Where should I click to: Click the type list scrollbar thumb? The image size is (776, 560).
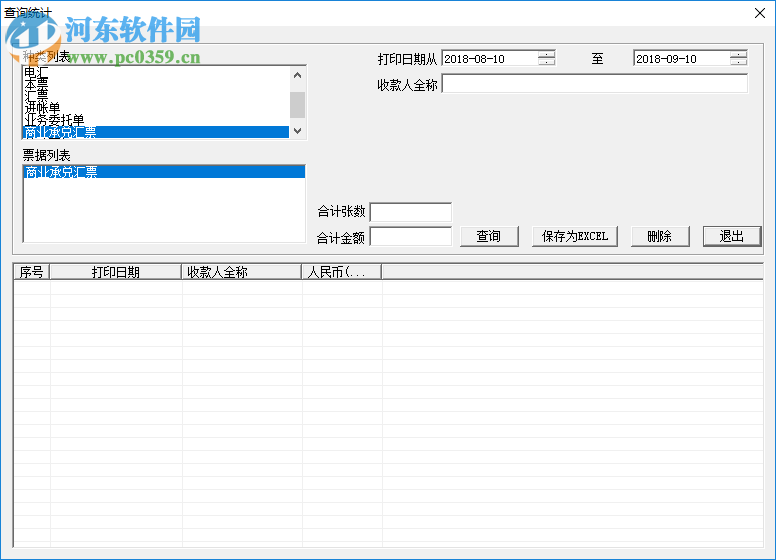[297, 105]
